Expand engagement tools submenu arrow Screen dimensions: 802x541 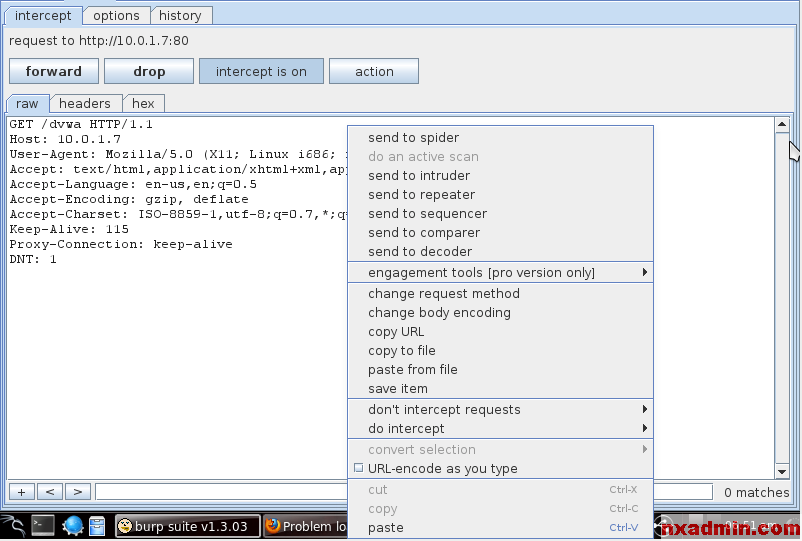click(645, 272)
